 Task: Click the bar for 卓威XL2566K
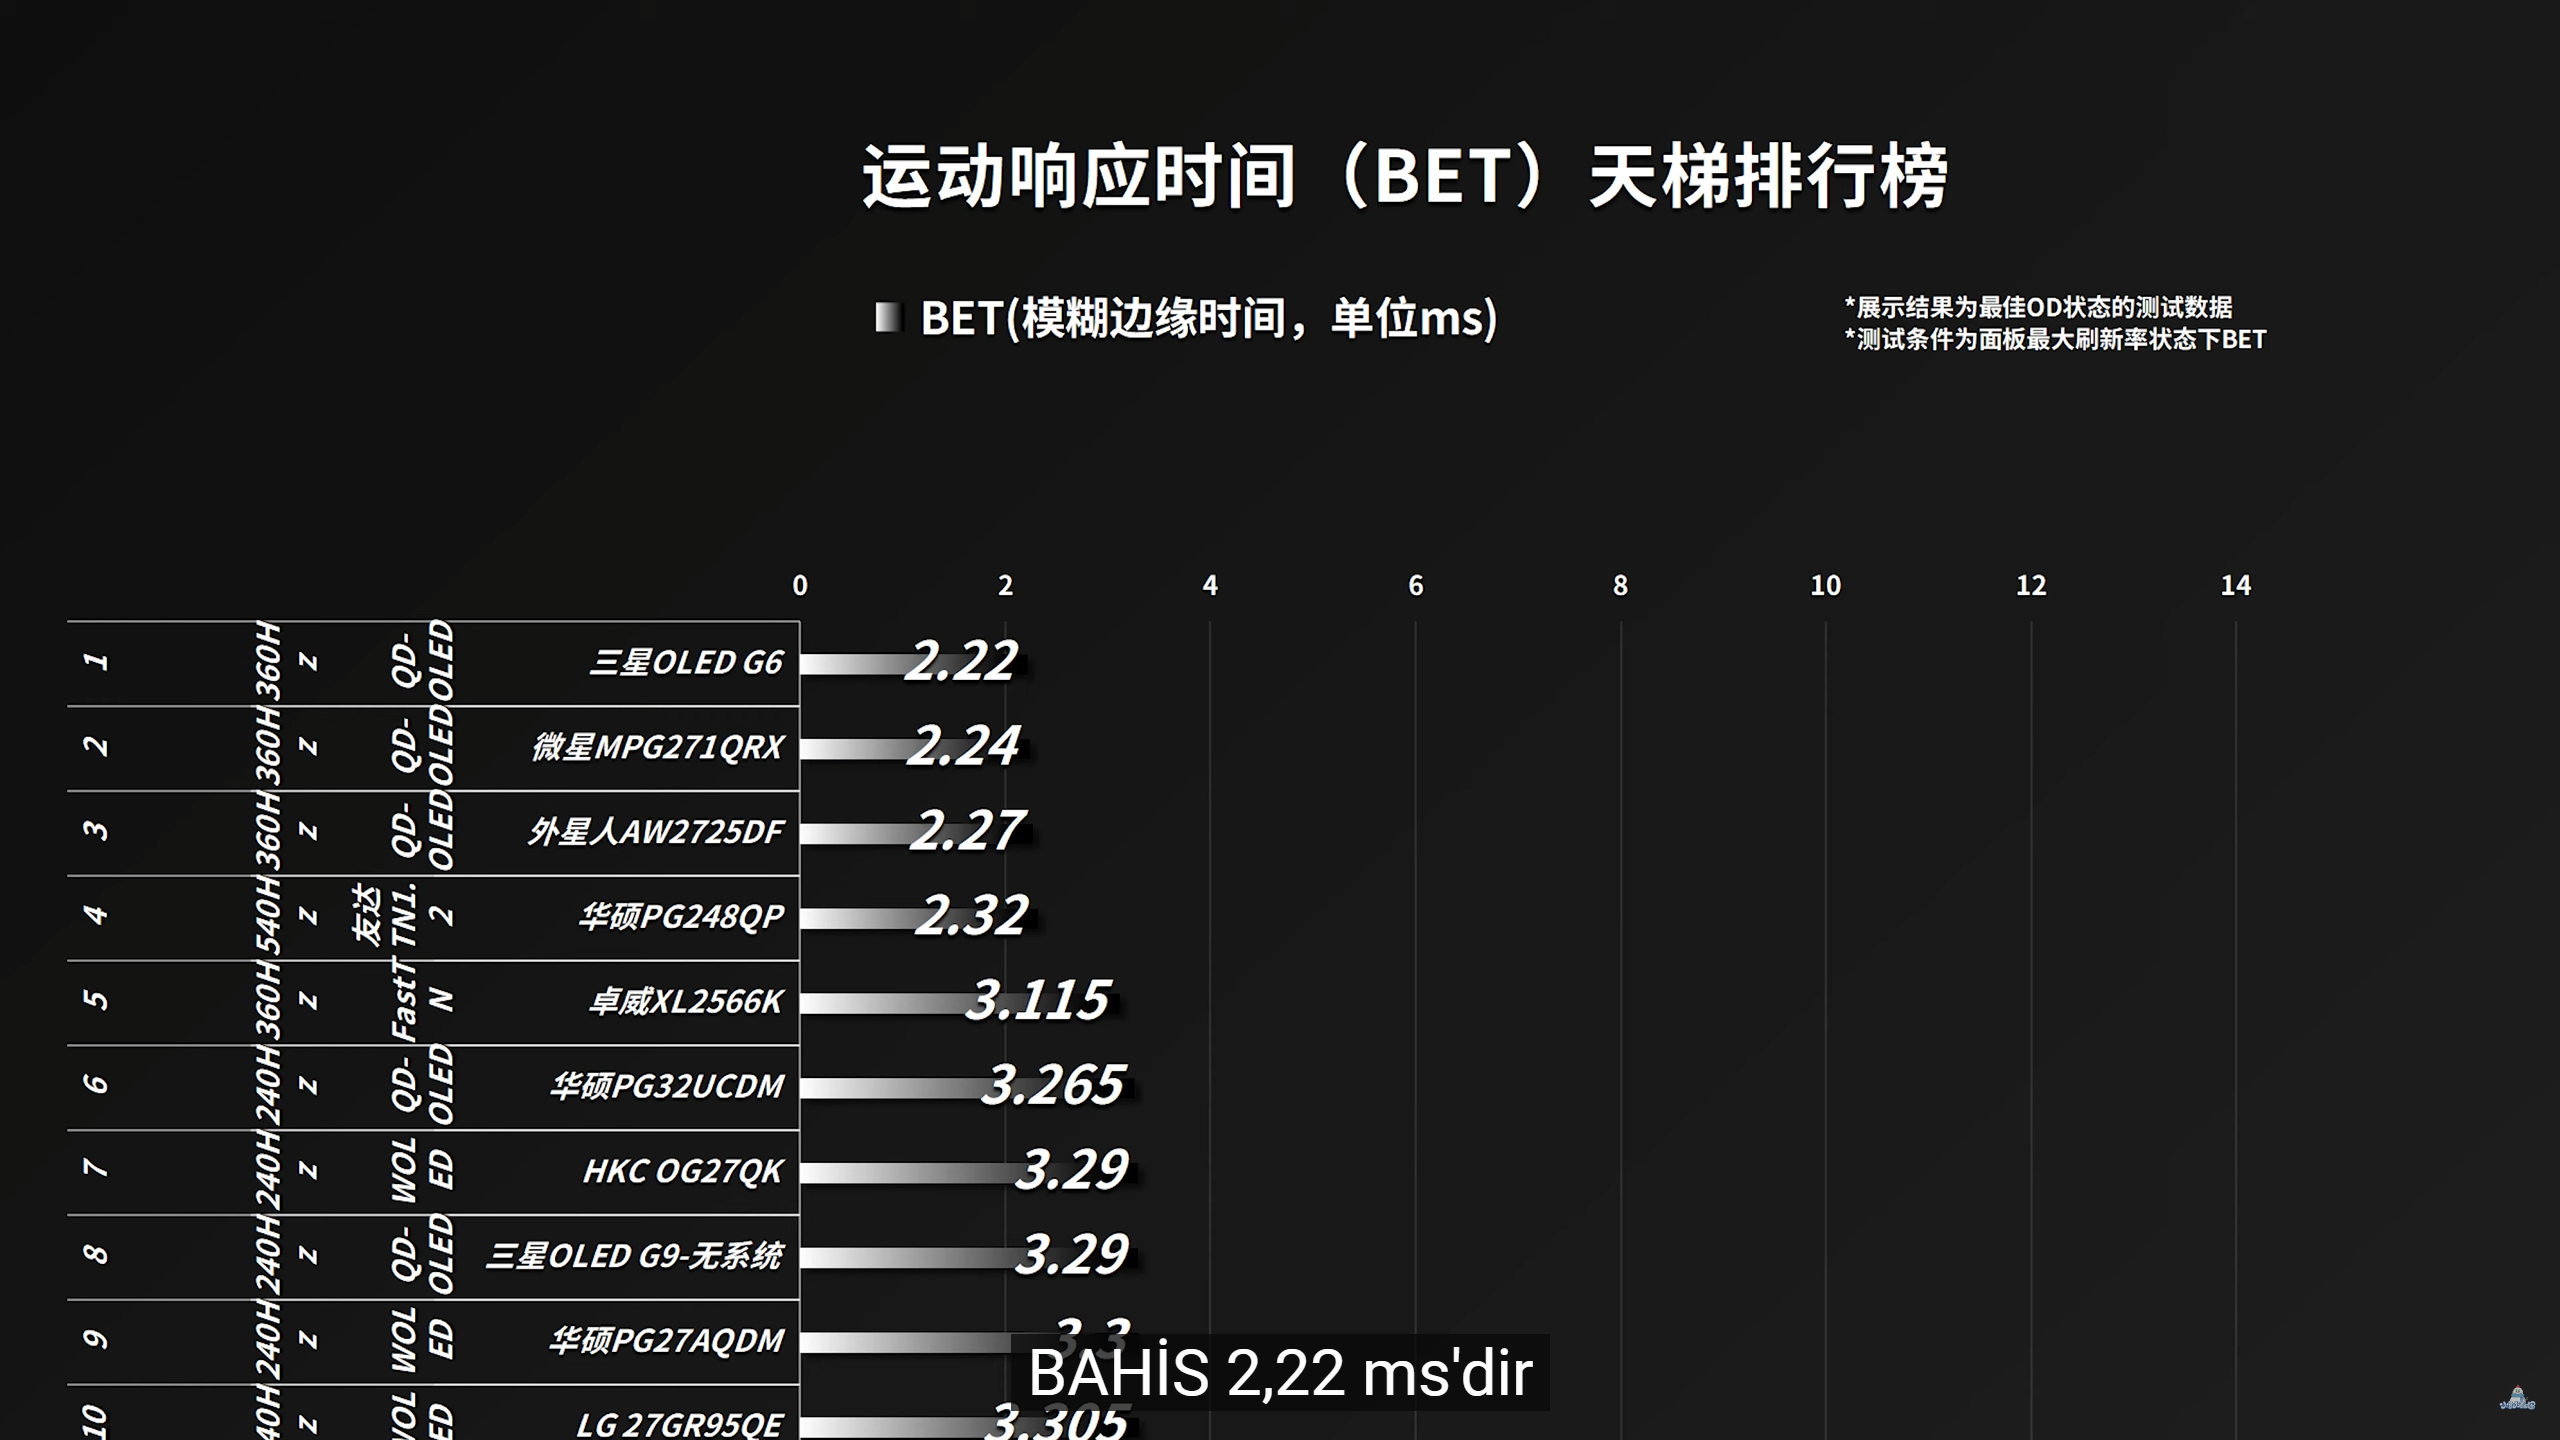click(960, 1003)
